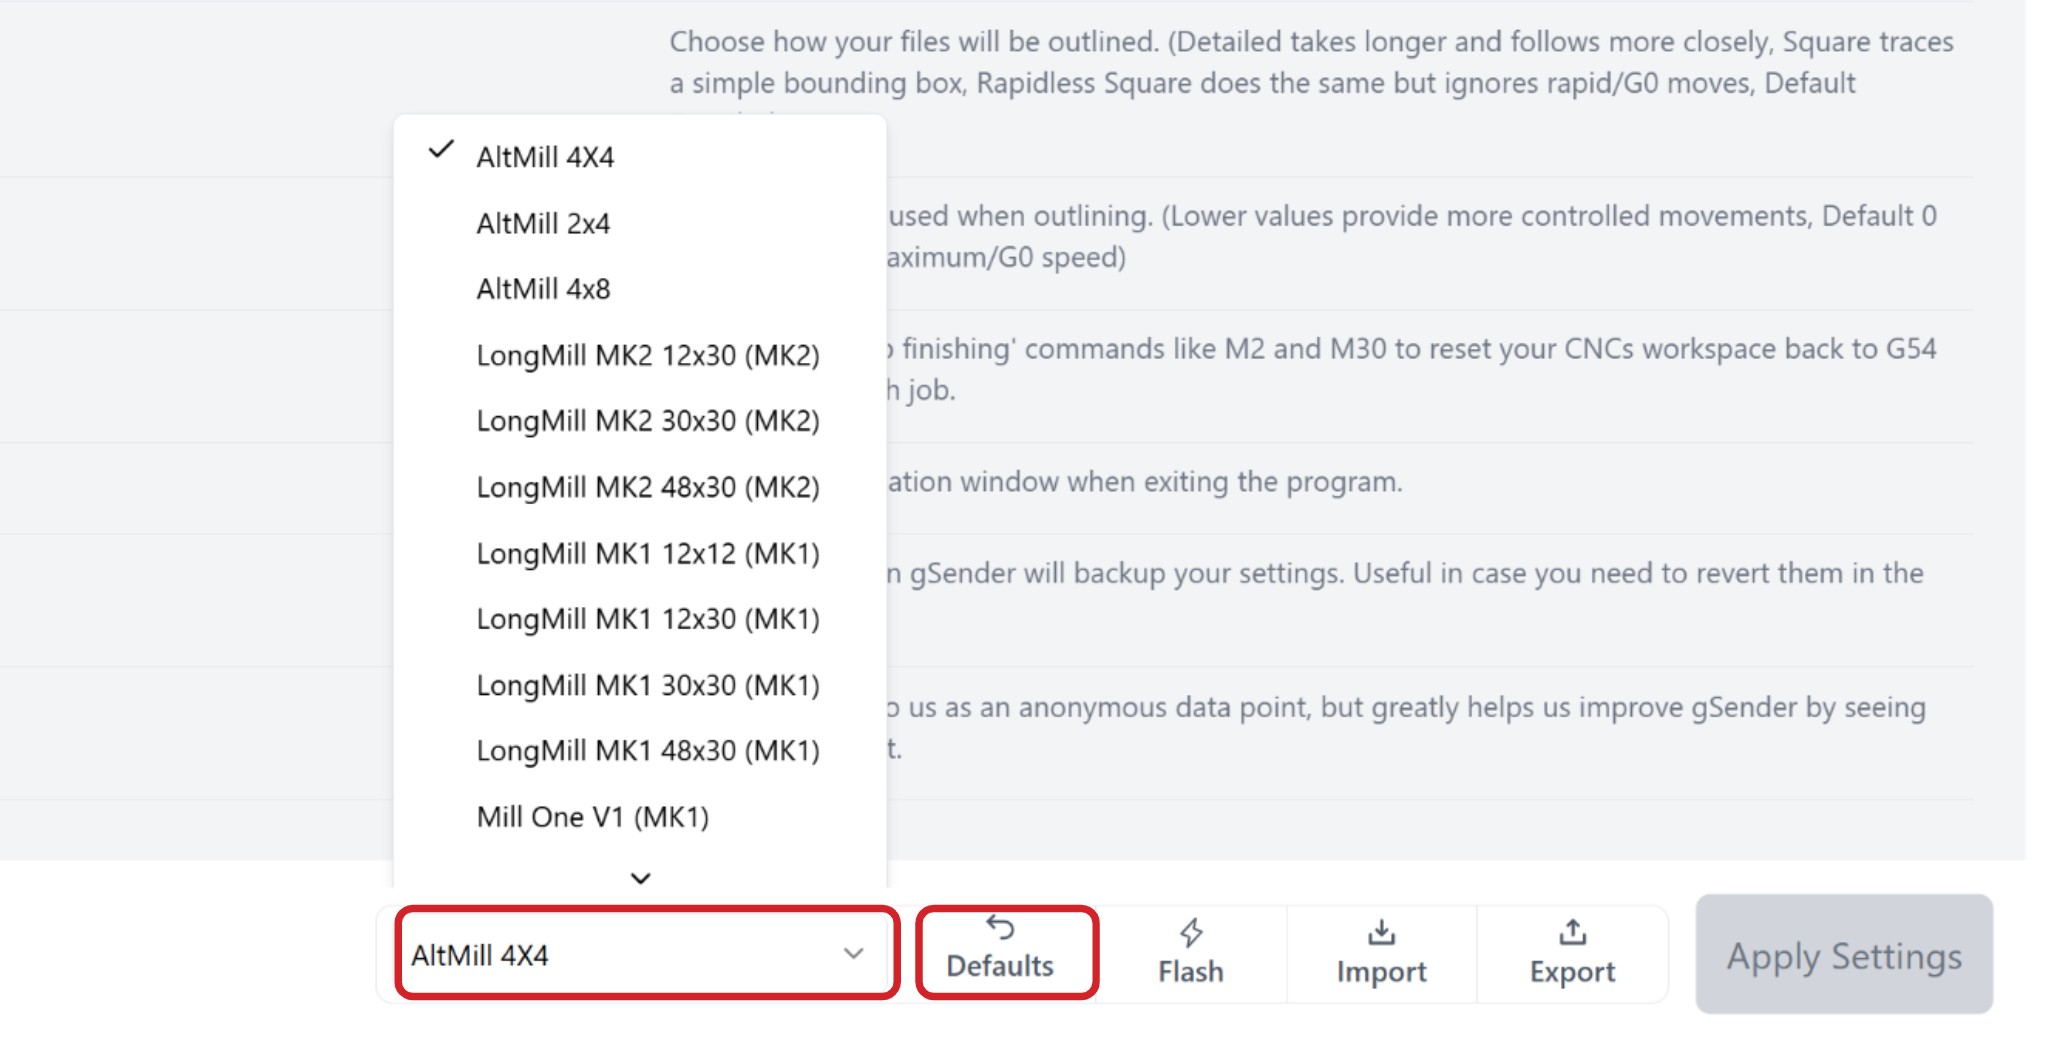Image resolution: width=2070 pixels, height=1038 pixels.
Task: Click the Defaults undo-arrow icon
Action: (x=1000, y=928)
